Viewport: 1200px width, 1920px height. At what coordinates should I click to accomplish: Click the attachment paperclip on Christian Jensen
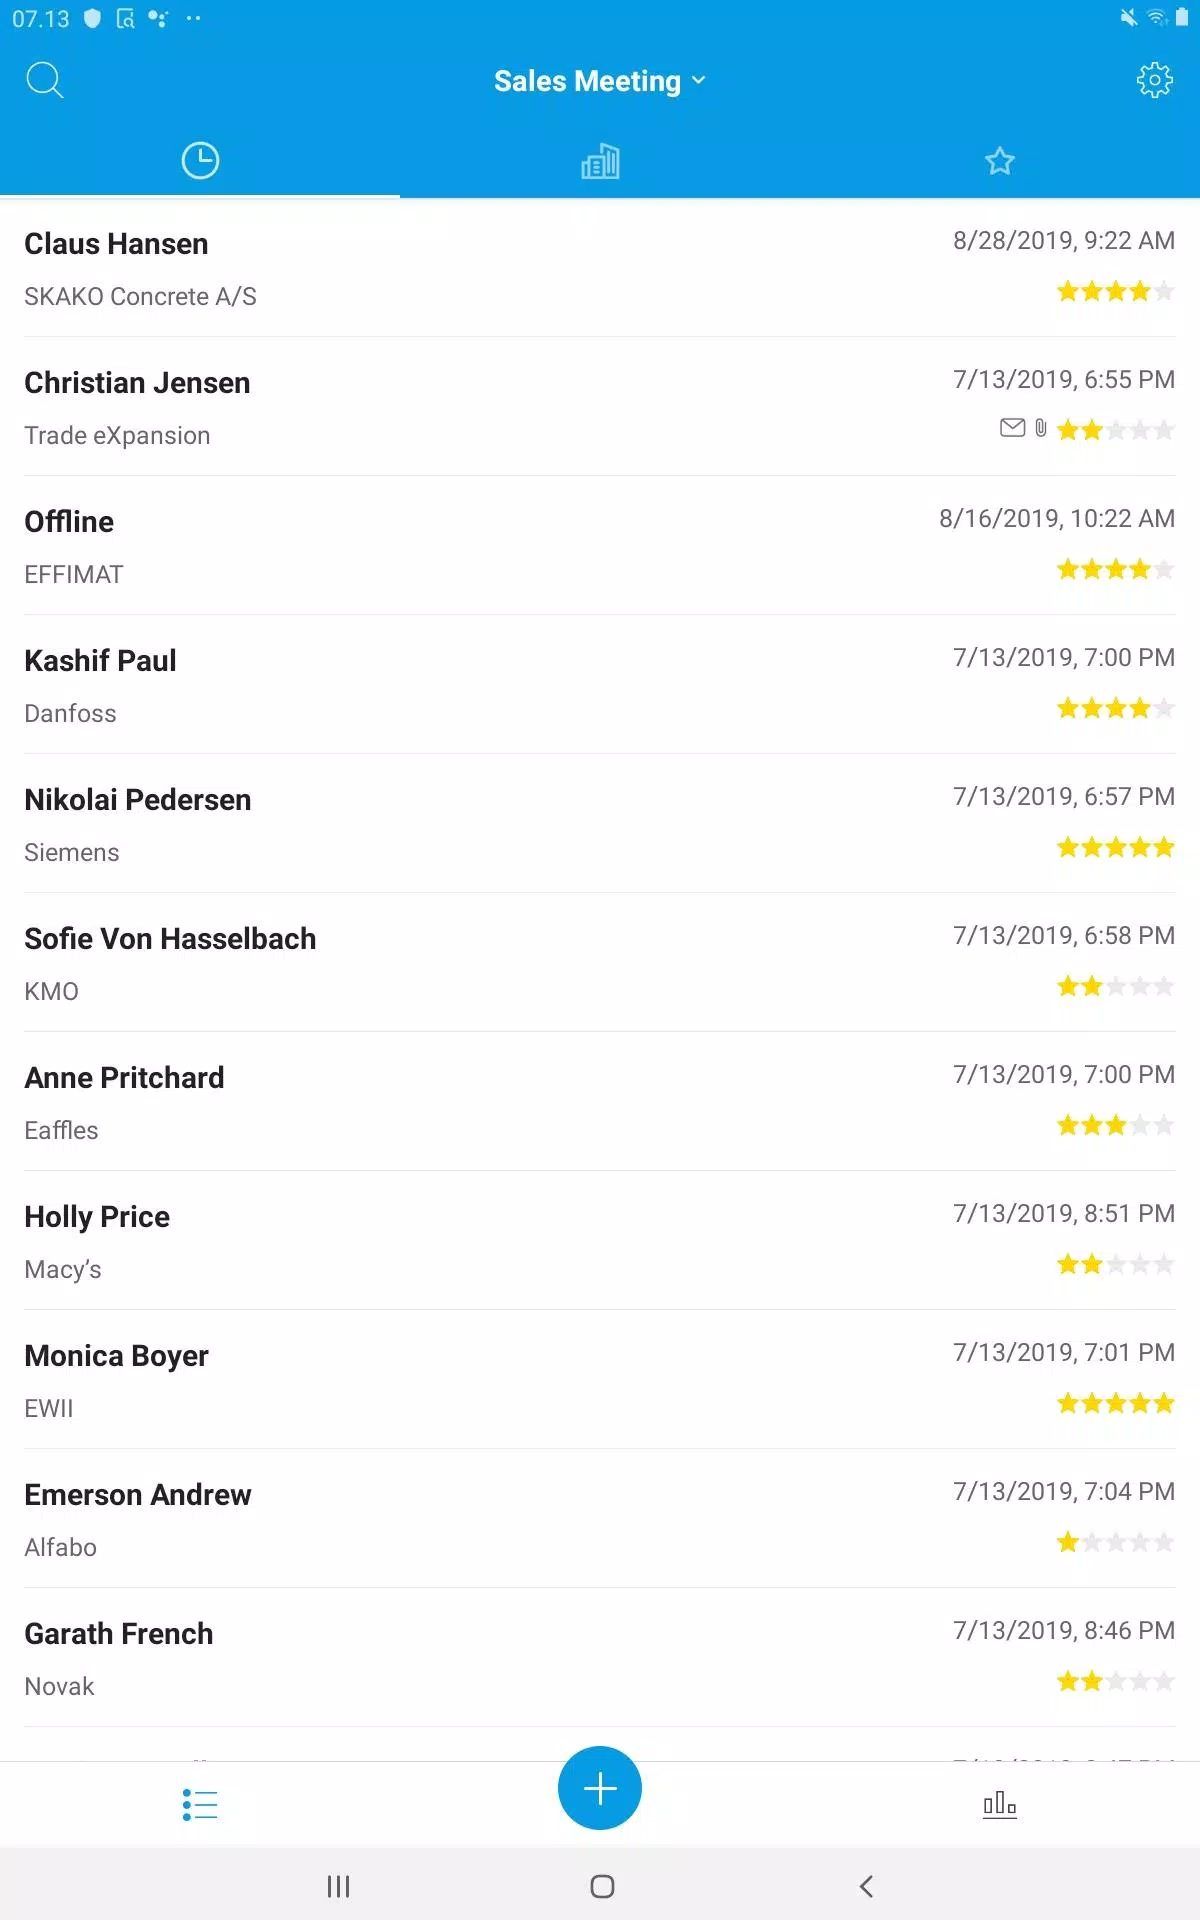click(x=1041, y=429)
